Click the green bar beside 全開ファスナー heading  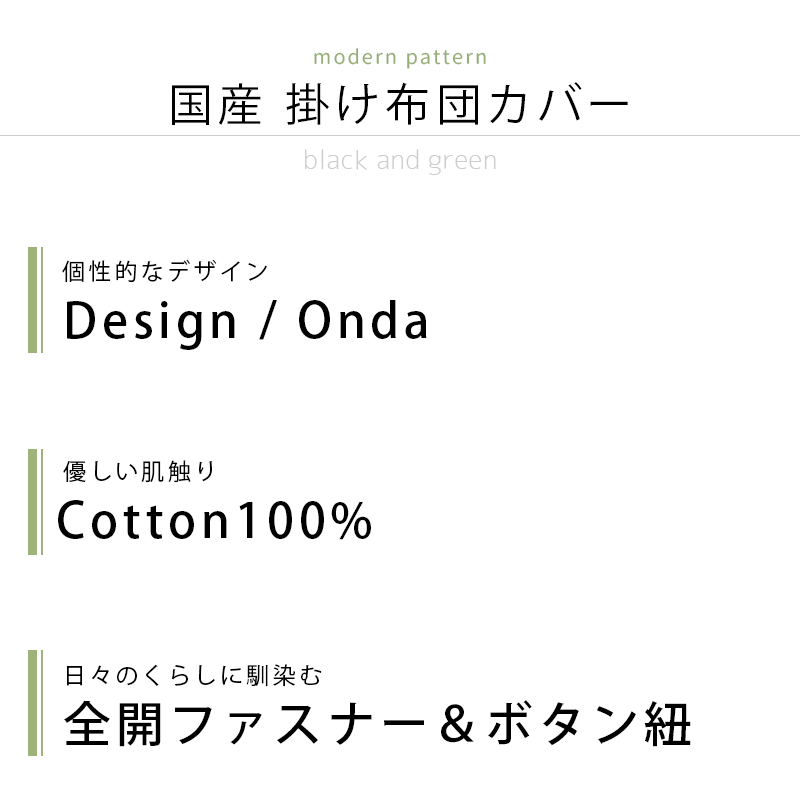tap(35, 703)
